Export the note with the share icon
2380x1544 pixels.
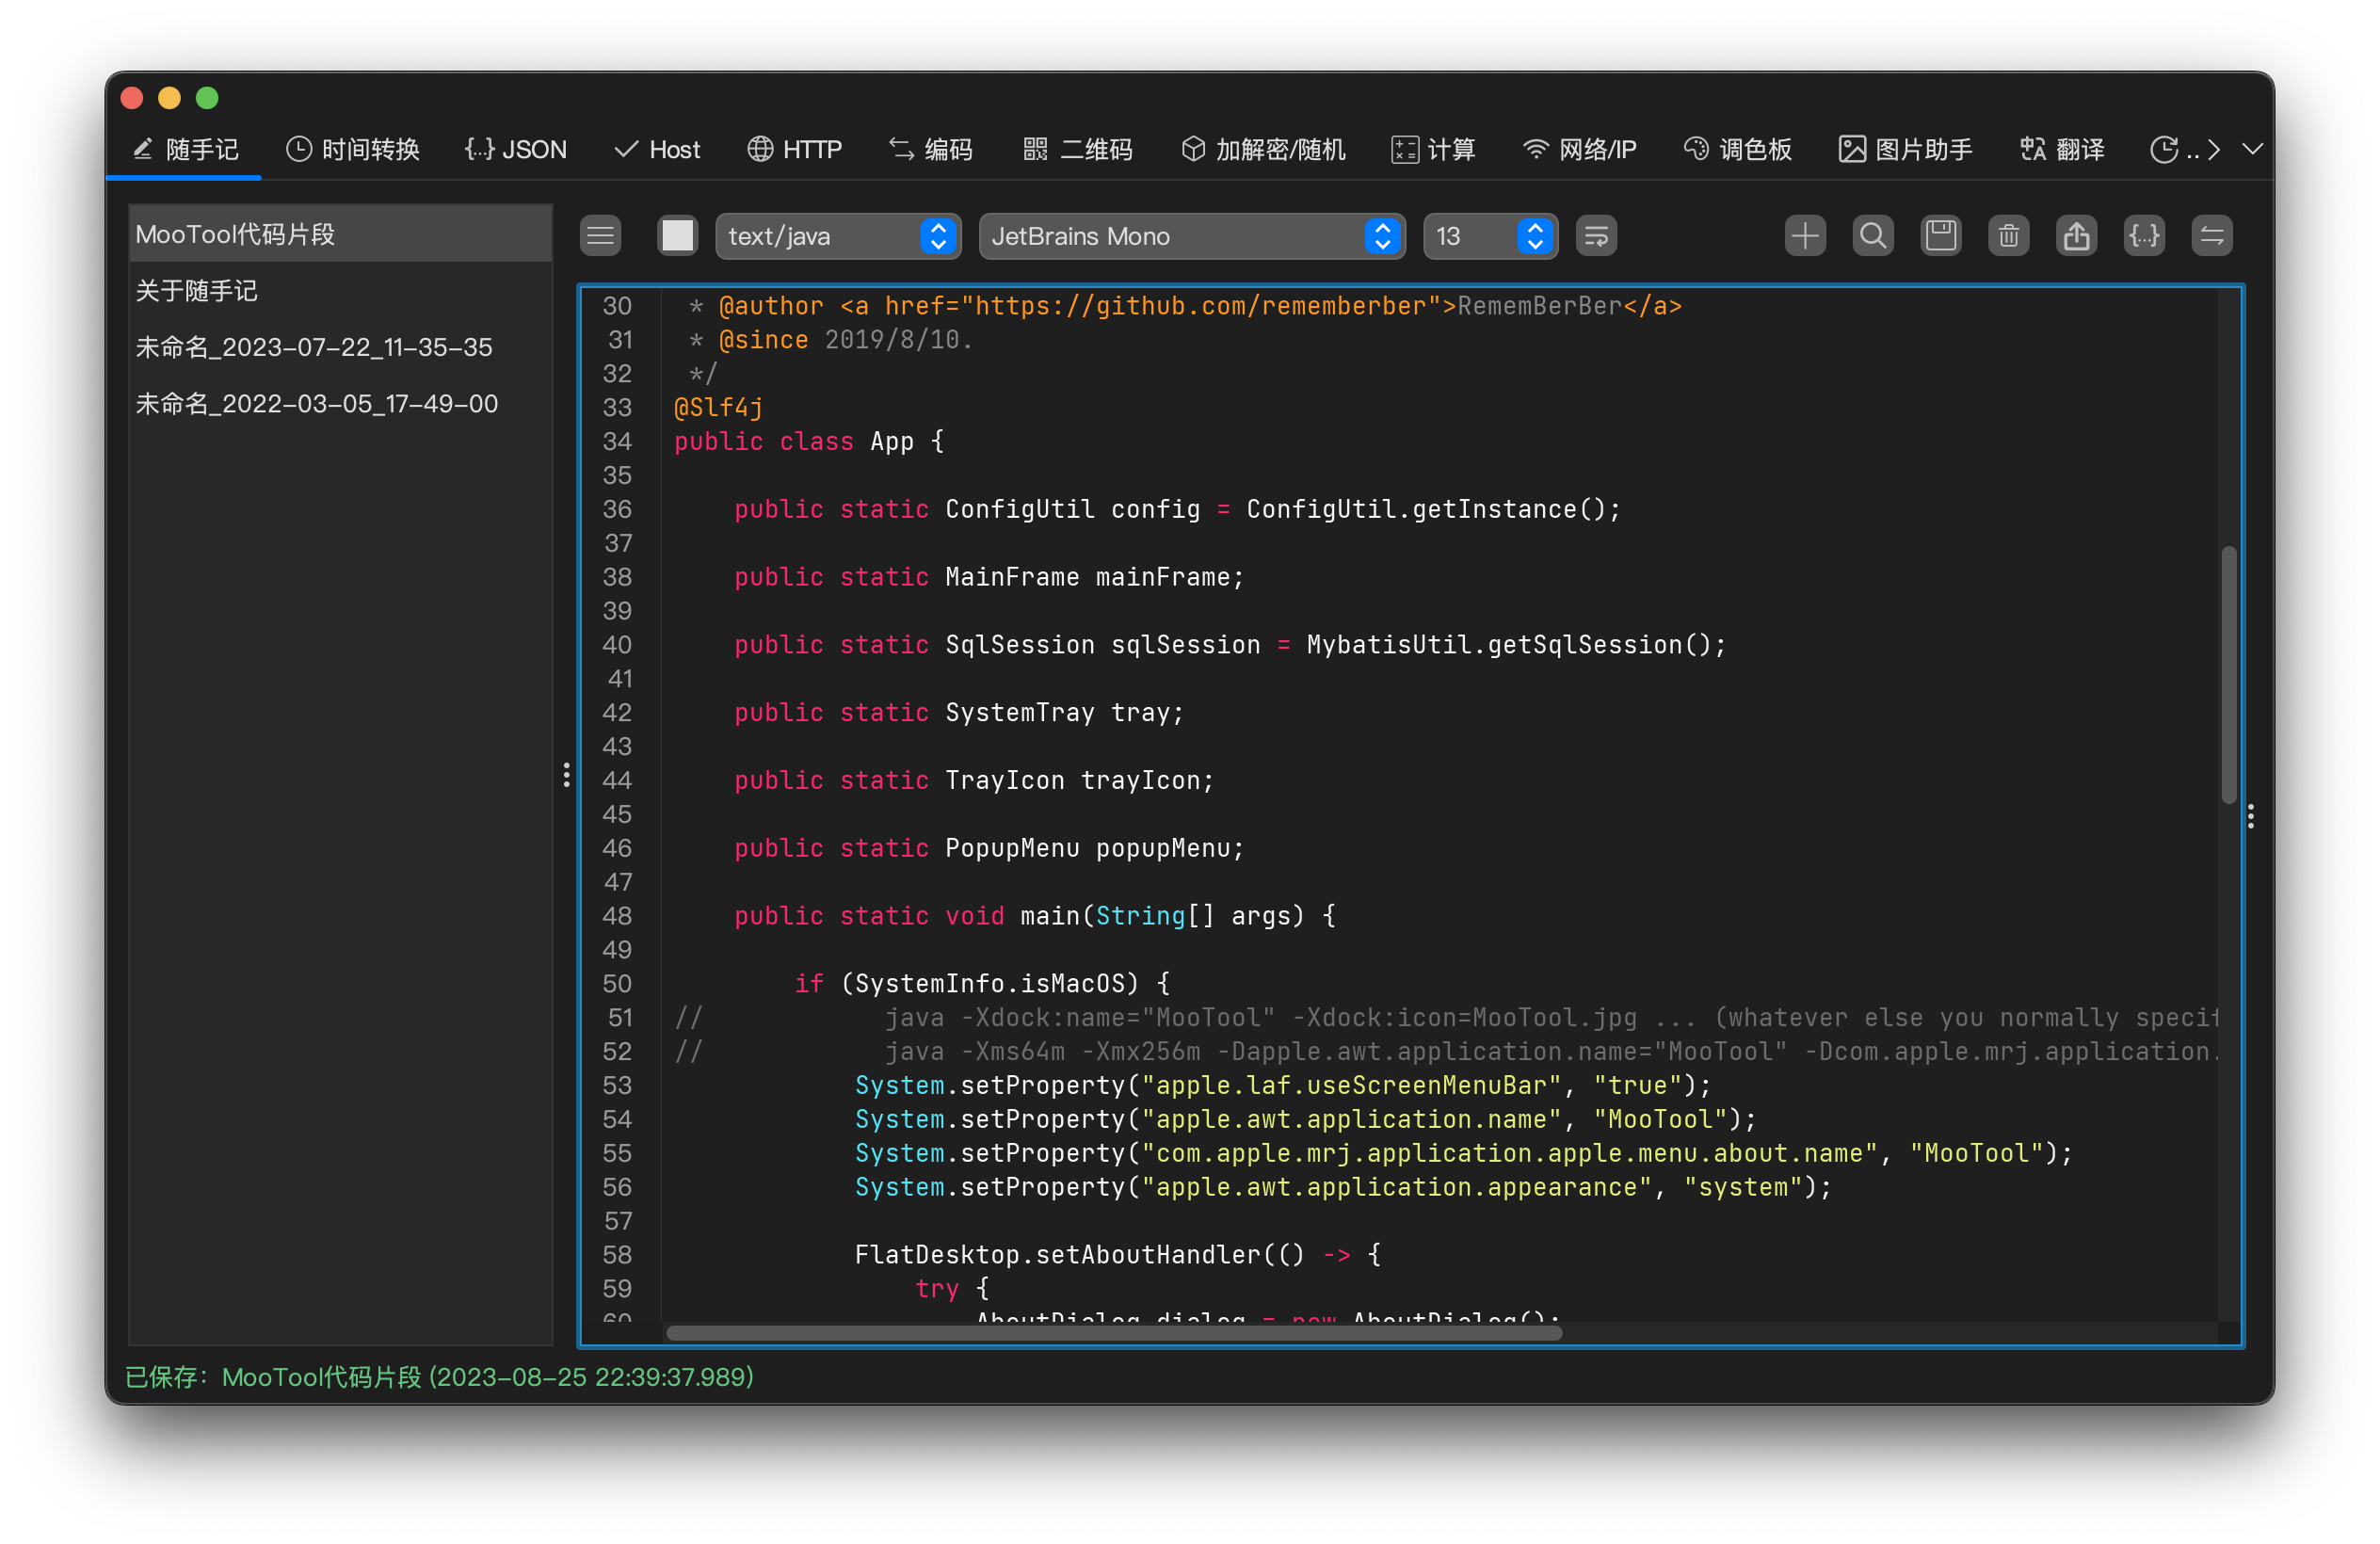(2076, 236)
